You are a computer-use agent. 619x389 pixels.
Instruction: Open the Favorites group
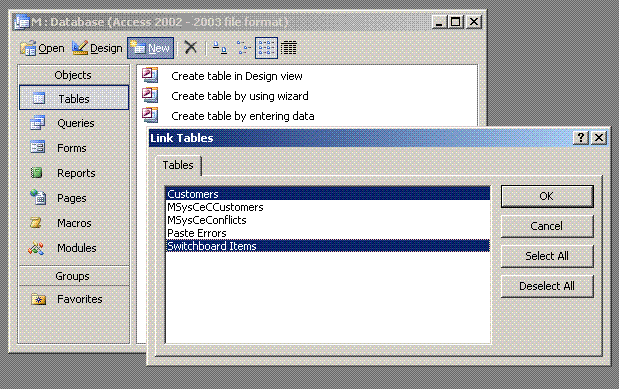coord(74,299)
